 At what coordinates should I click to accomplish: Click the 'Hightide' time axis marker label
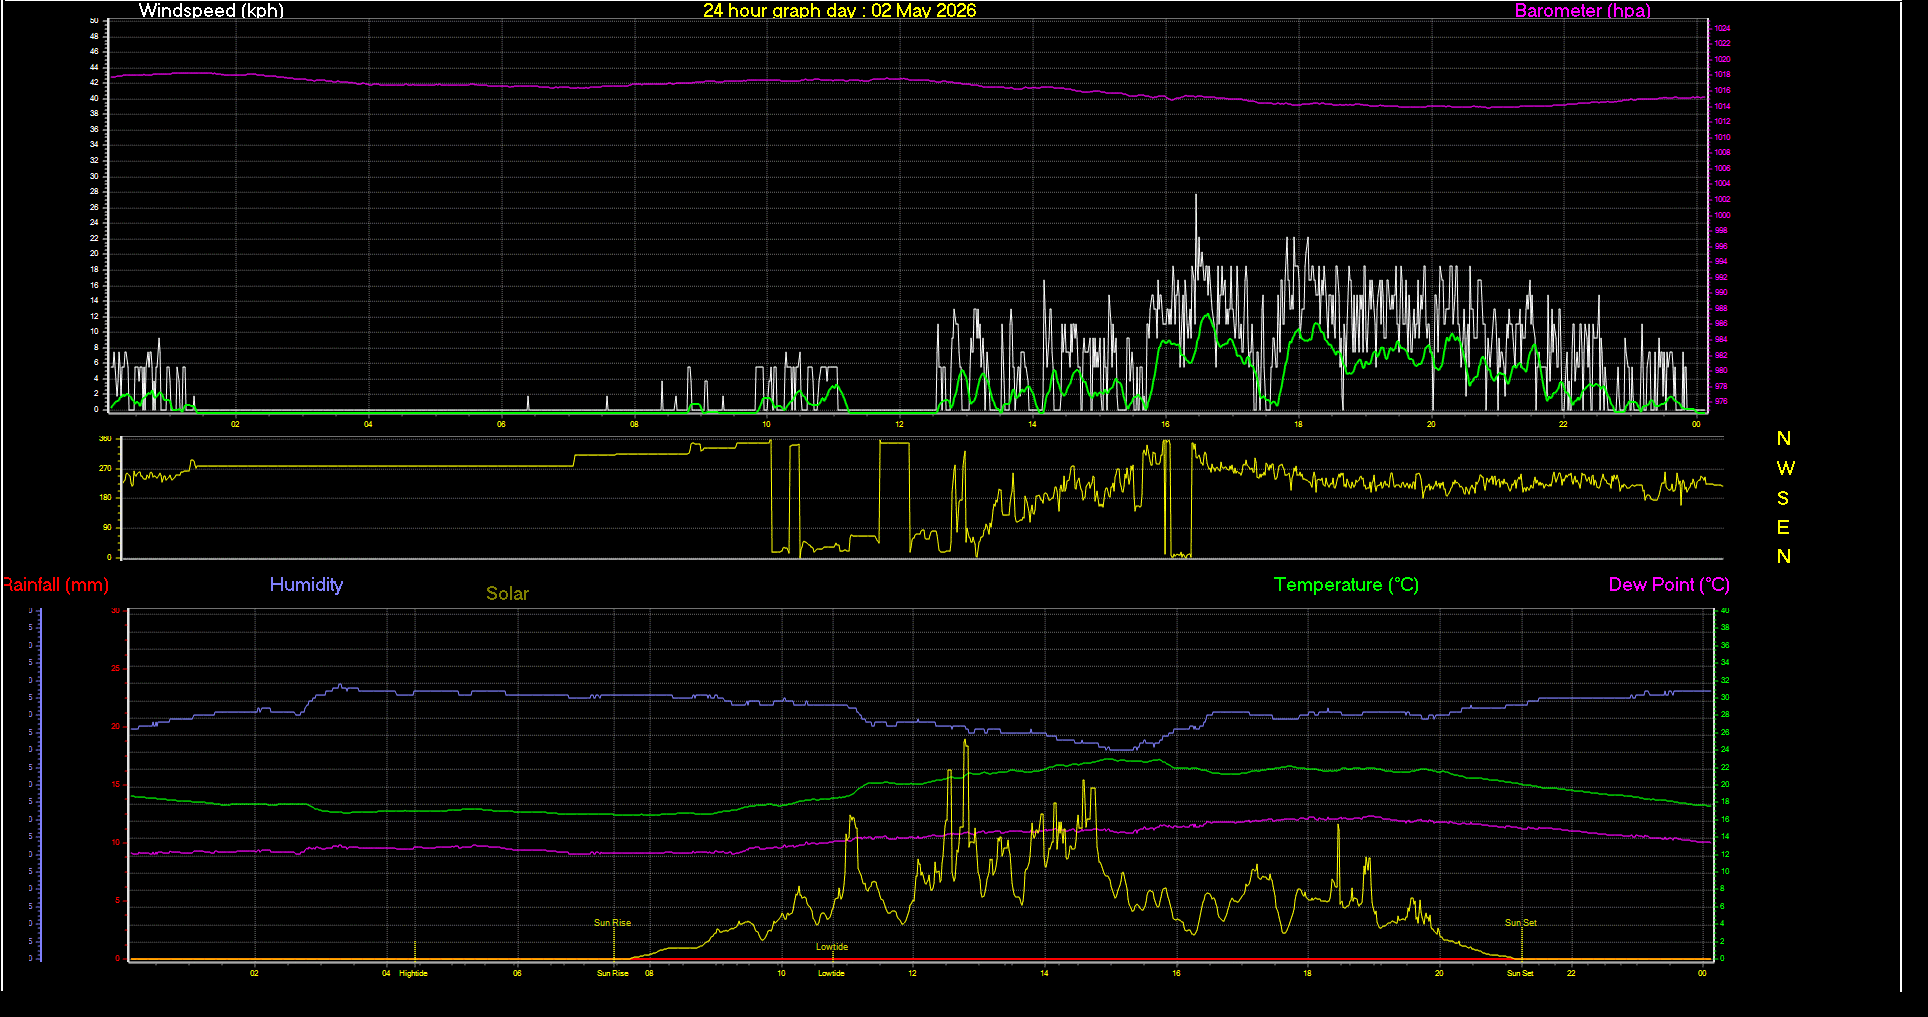click(x=413, y=973)
